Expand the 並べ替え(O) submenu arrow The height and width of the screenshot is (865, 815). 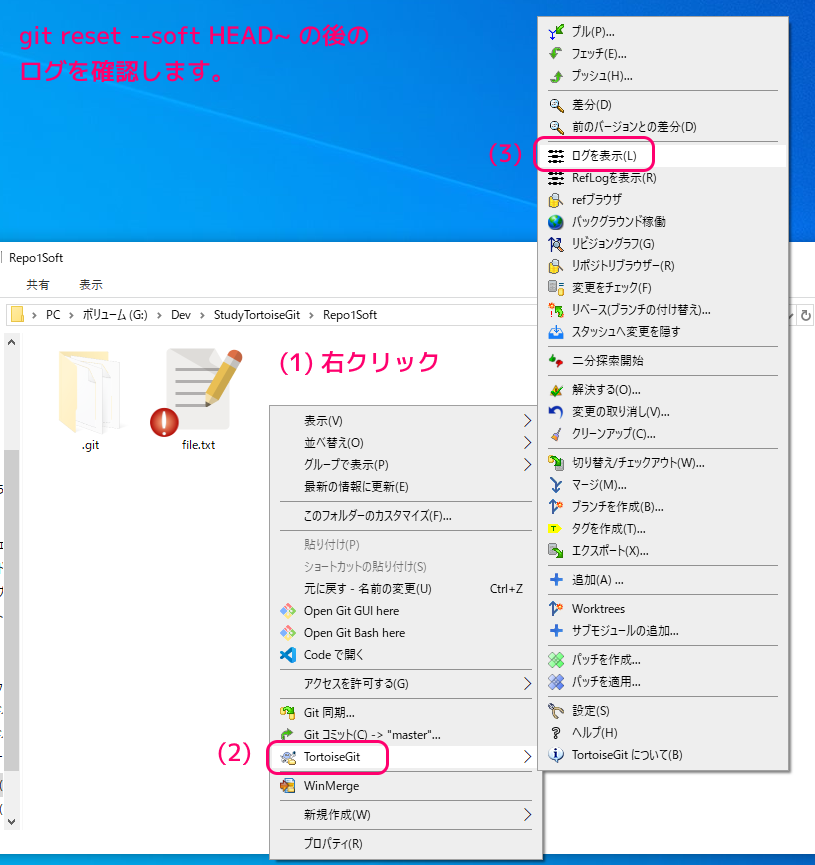point(528,442)
